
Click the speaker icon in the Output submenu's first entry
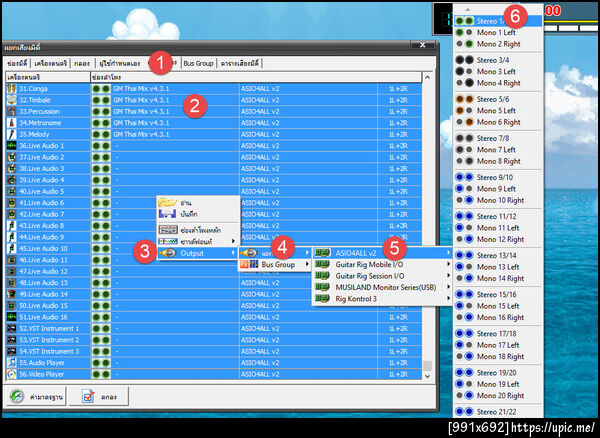249,253
